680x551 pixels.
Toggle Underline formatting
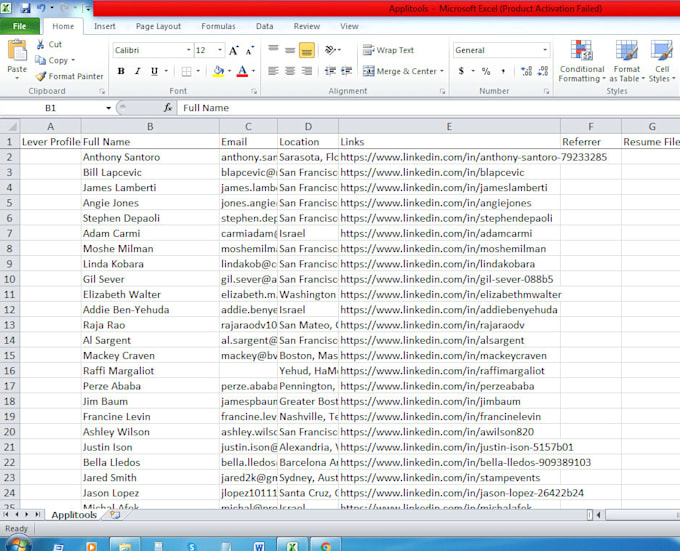click(154, 71)
